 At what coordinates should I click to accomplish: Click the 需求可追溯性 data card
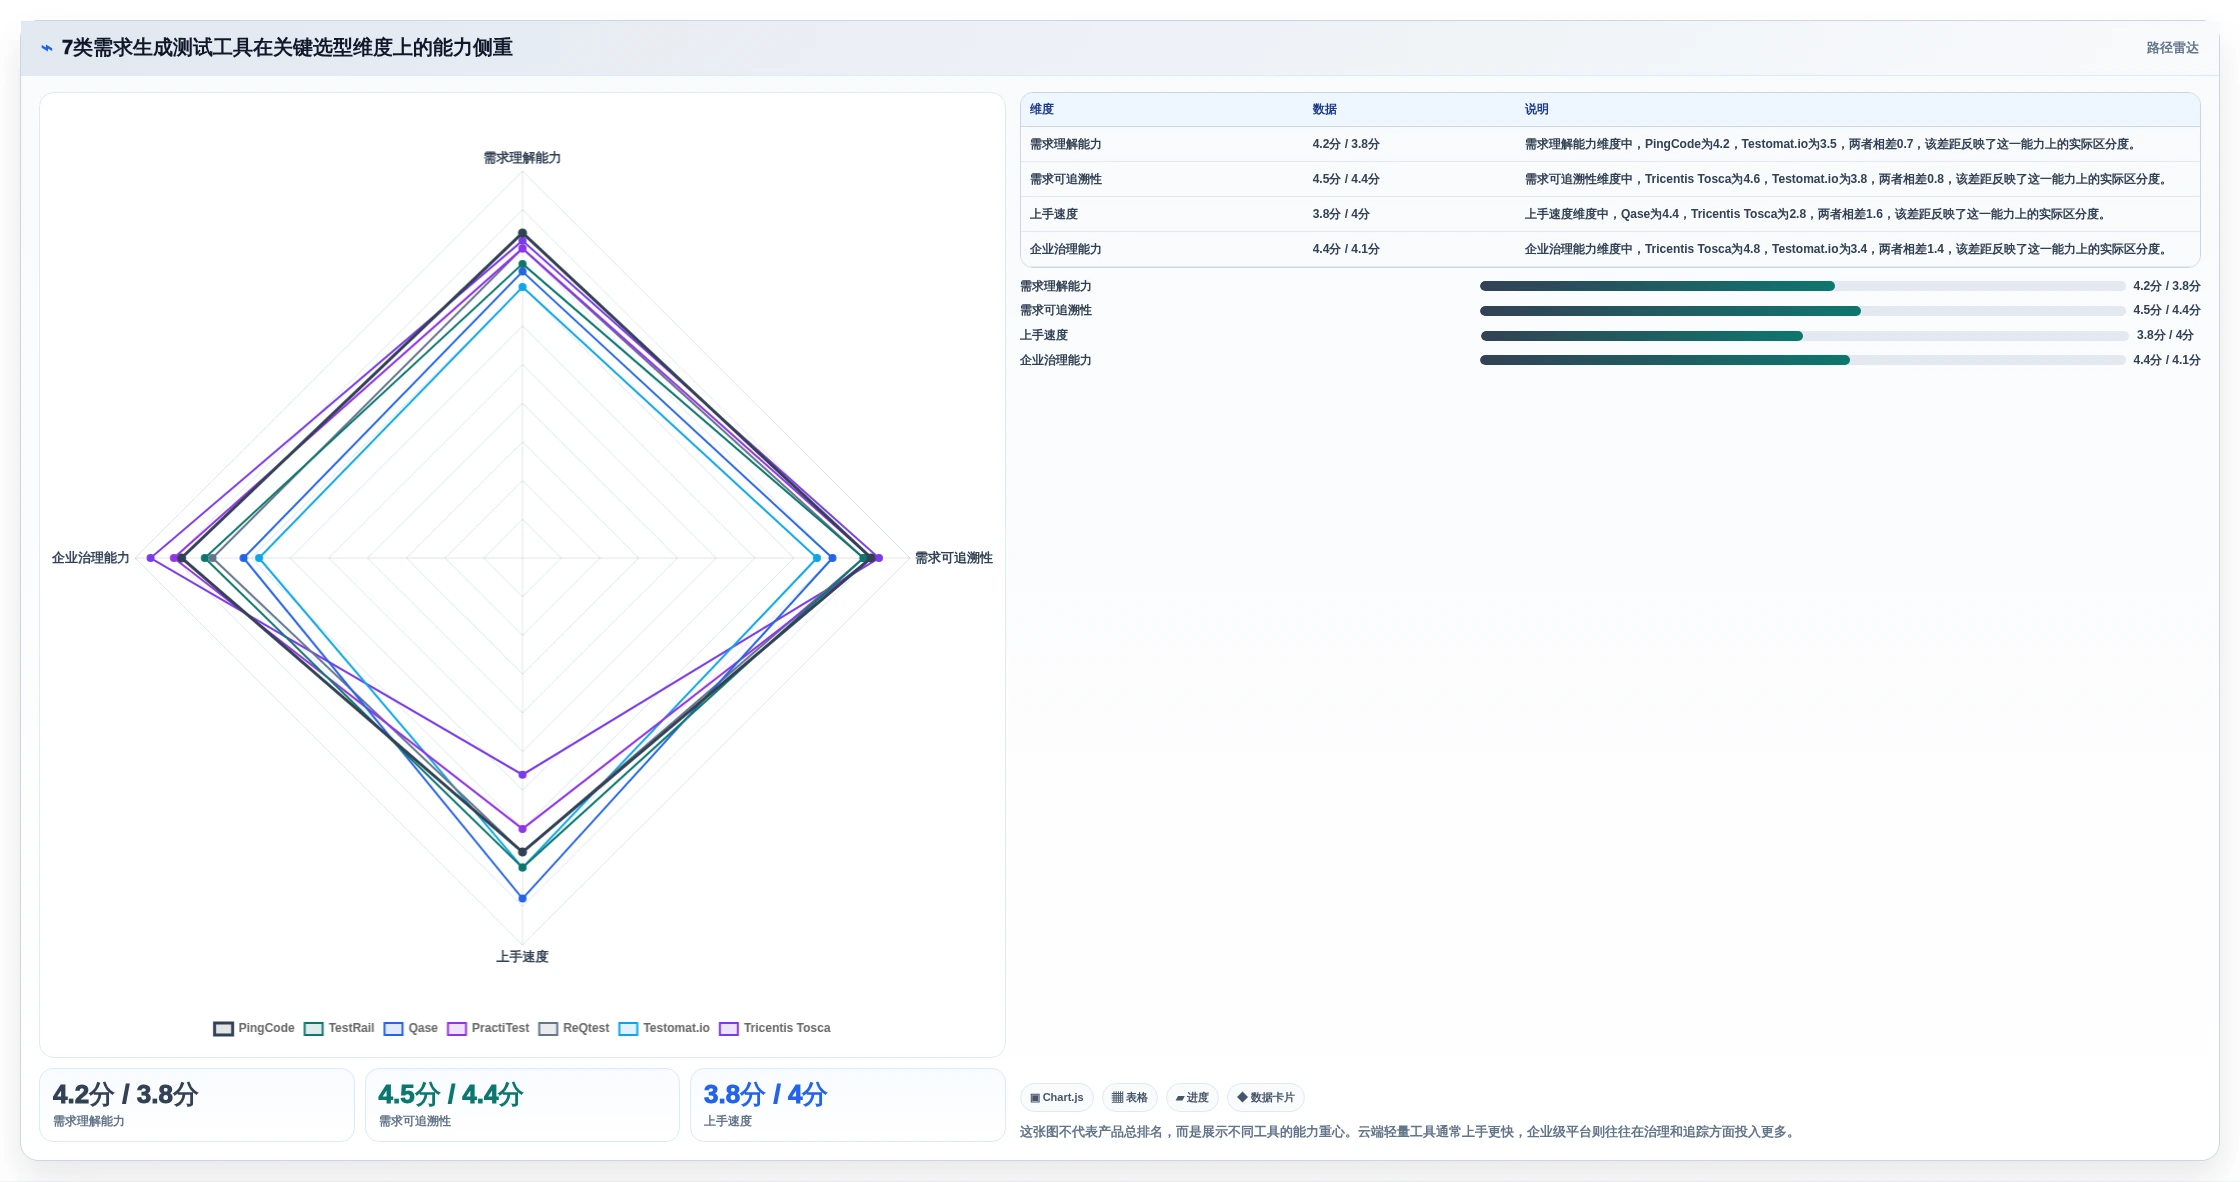pyautogui.click(x=522, y=1105)
